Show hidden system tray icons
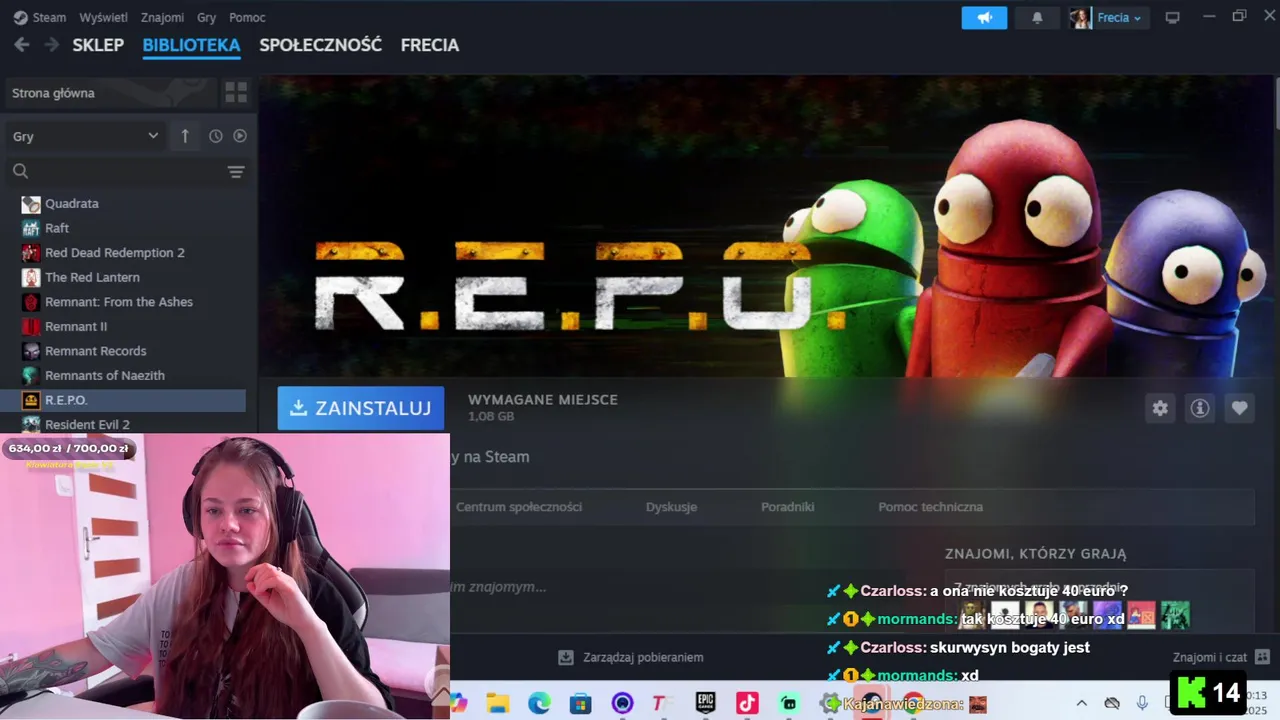The height and width of the screenshot is (720, 1280). click(1081, 703)
